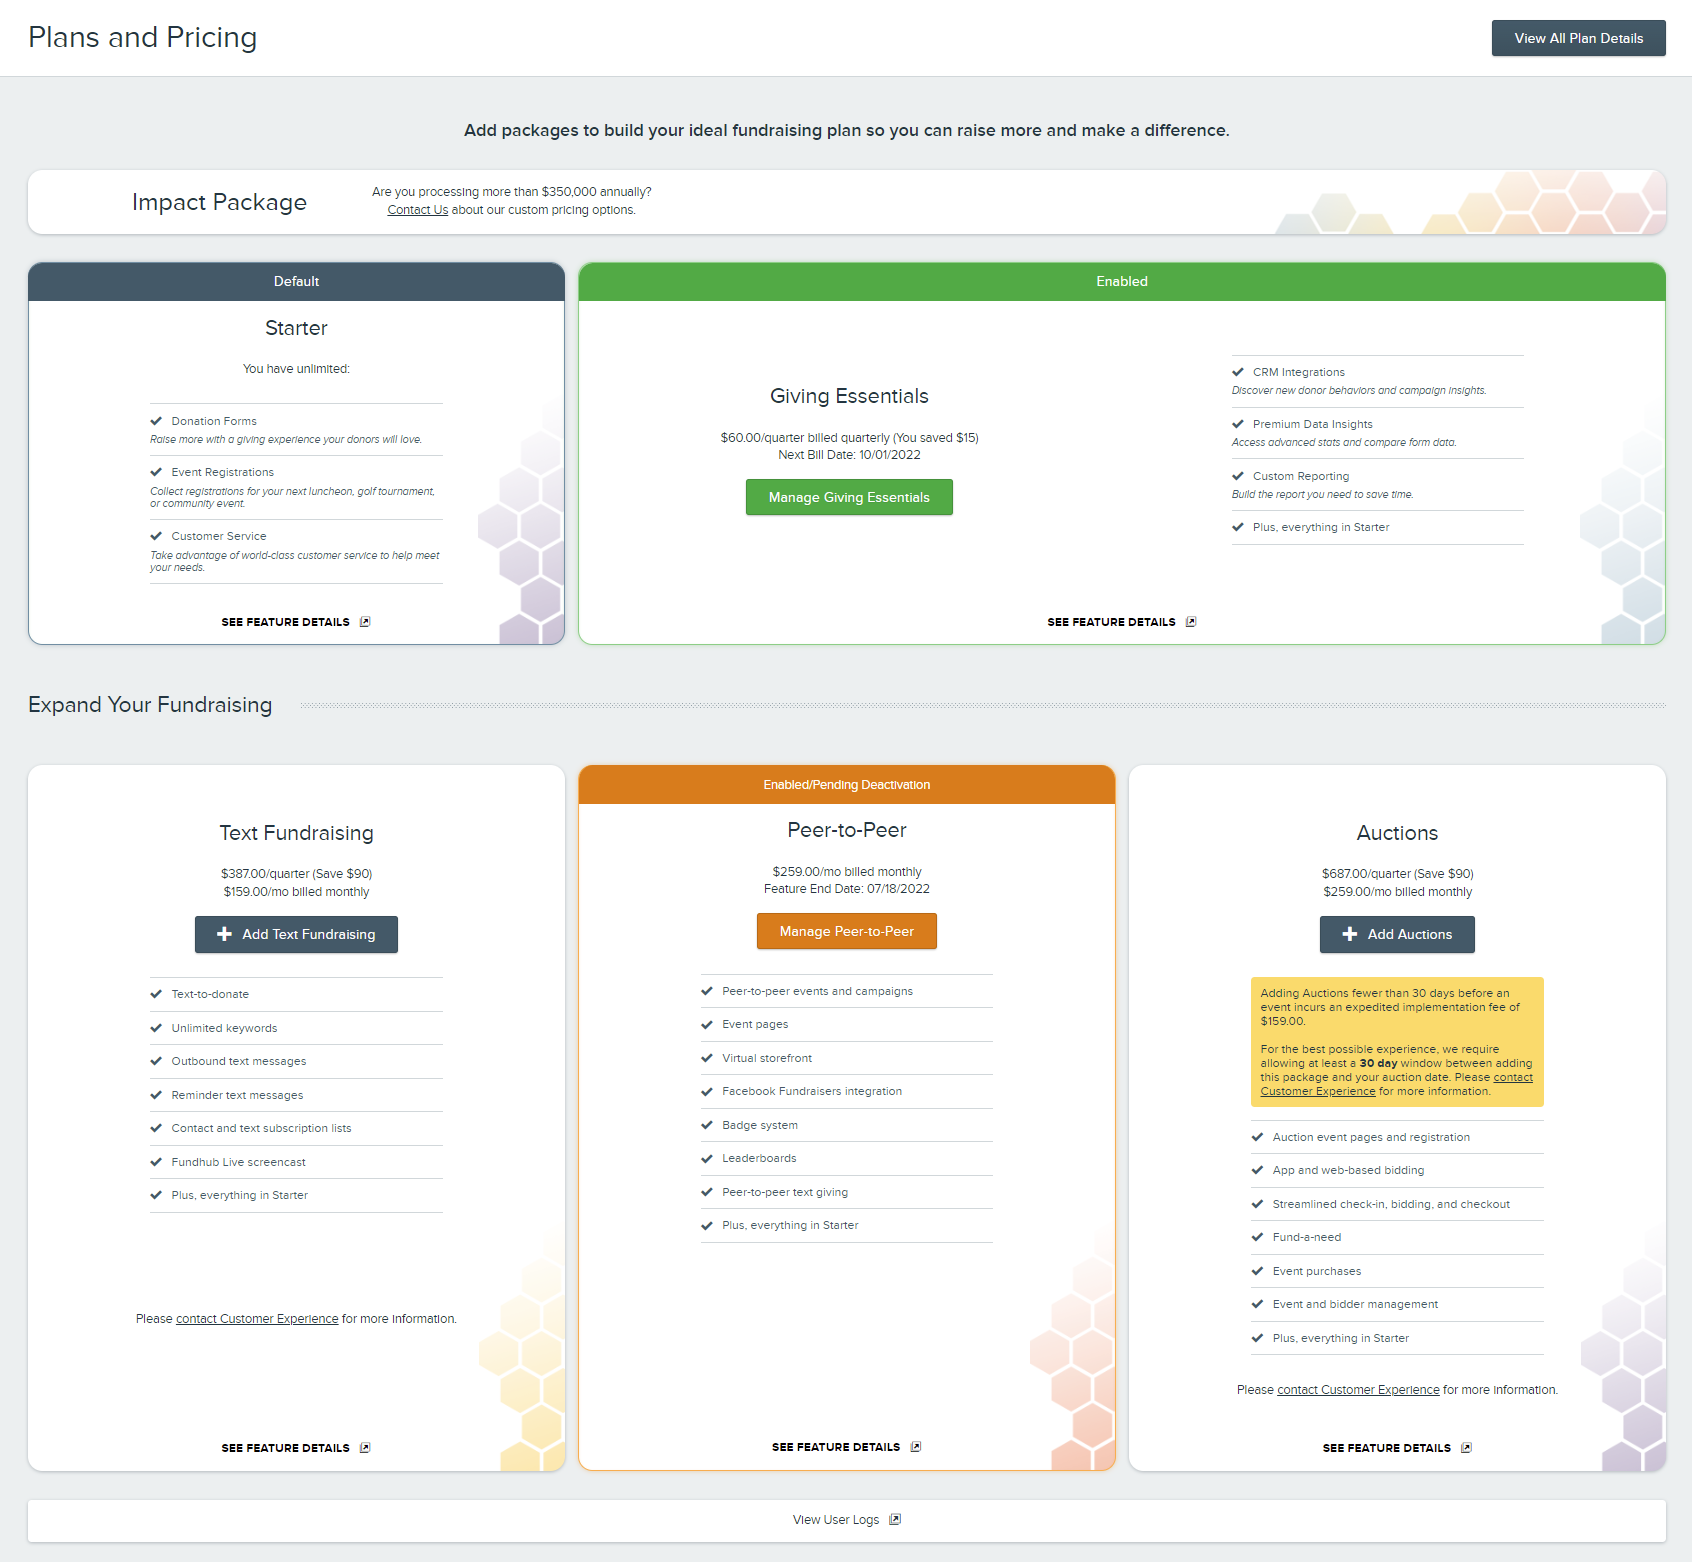Click external-link icon next to View User Logs

(x=895, y=1520)
